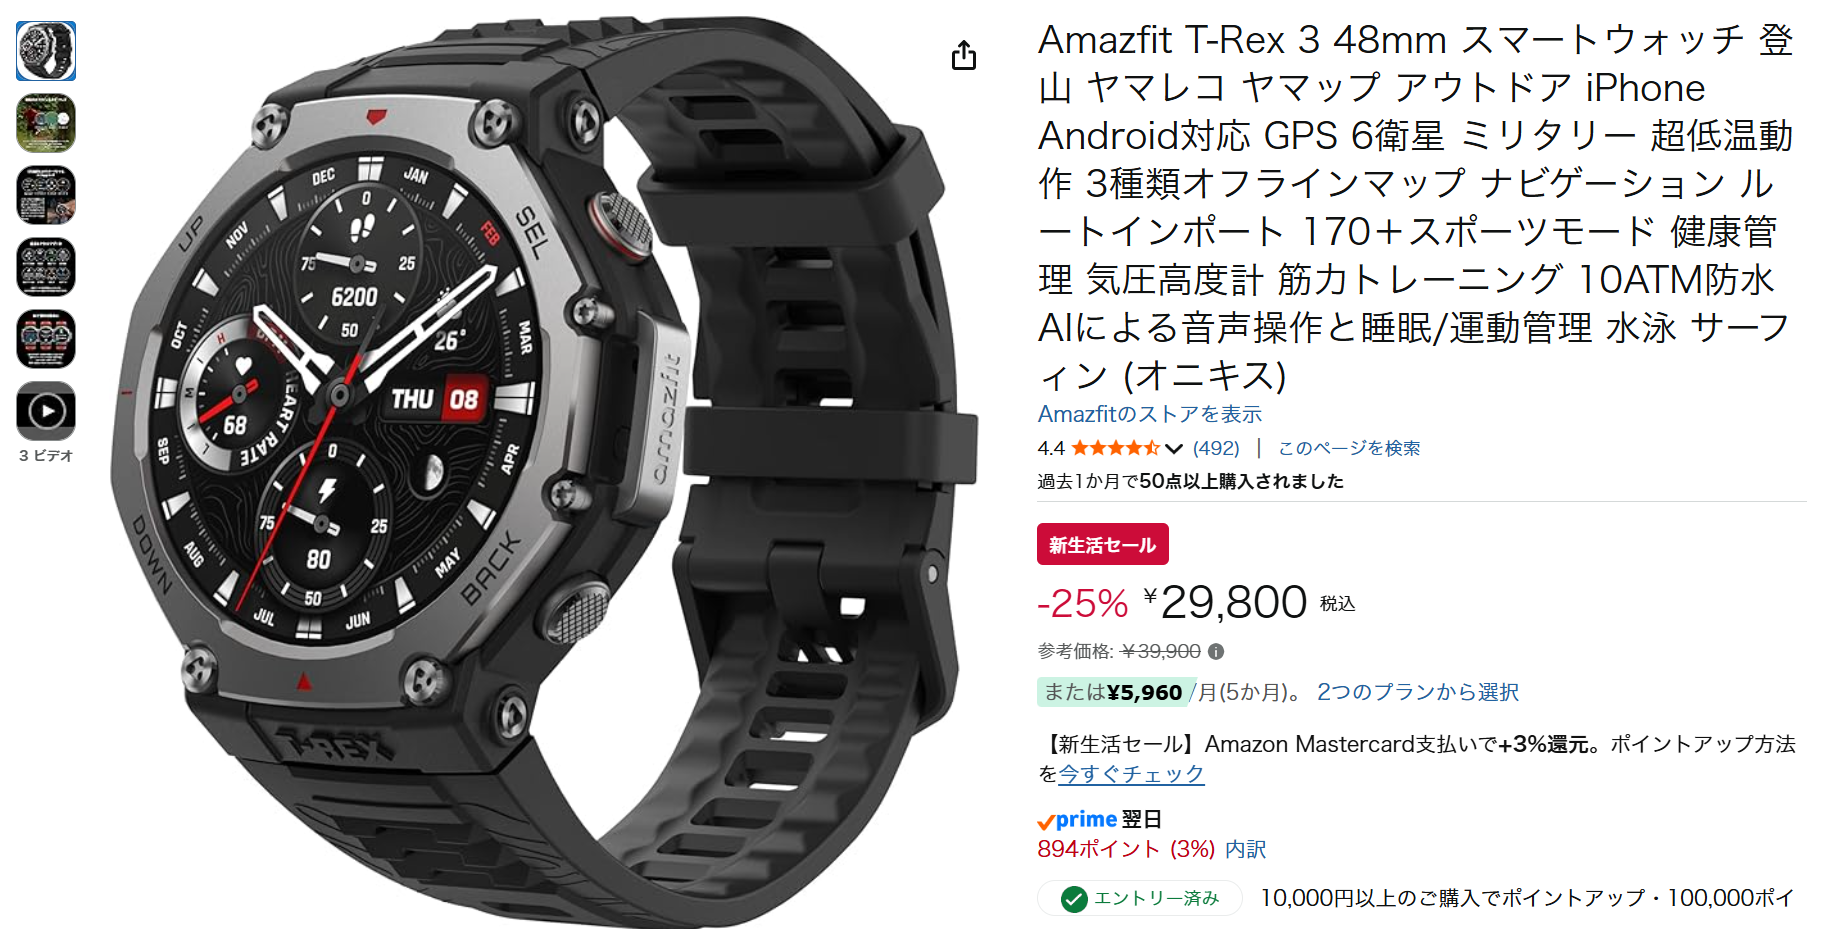Open 2つのプランから選択 payment plans link
Image resolution: width=1821 pixels, height=929 pixels.
[1417, 692]
